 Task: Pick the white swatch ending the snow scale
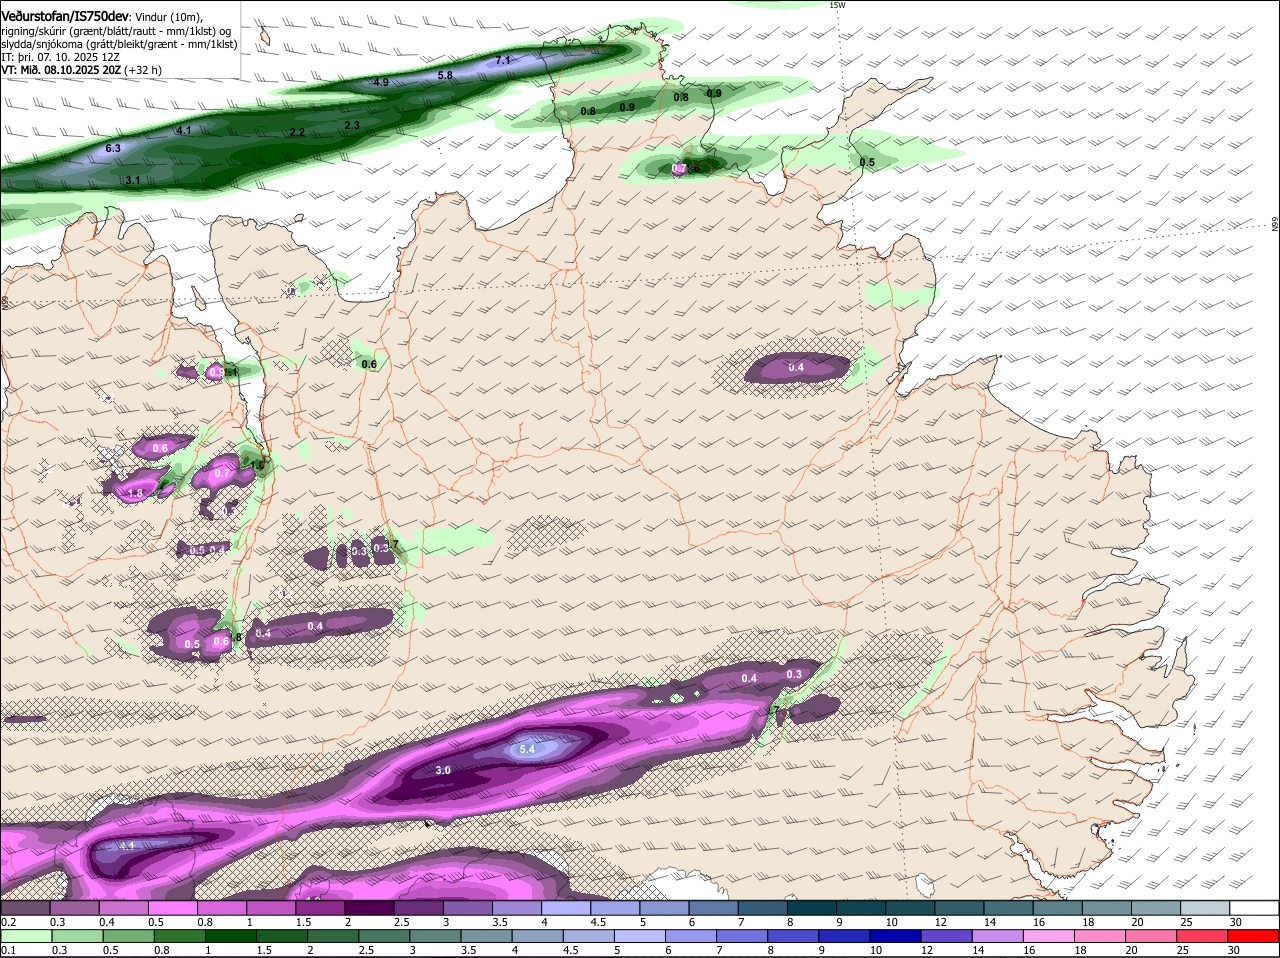(x=1254, y=907)
